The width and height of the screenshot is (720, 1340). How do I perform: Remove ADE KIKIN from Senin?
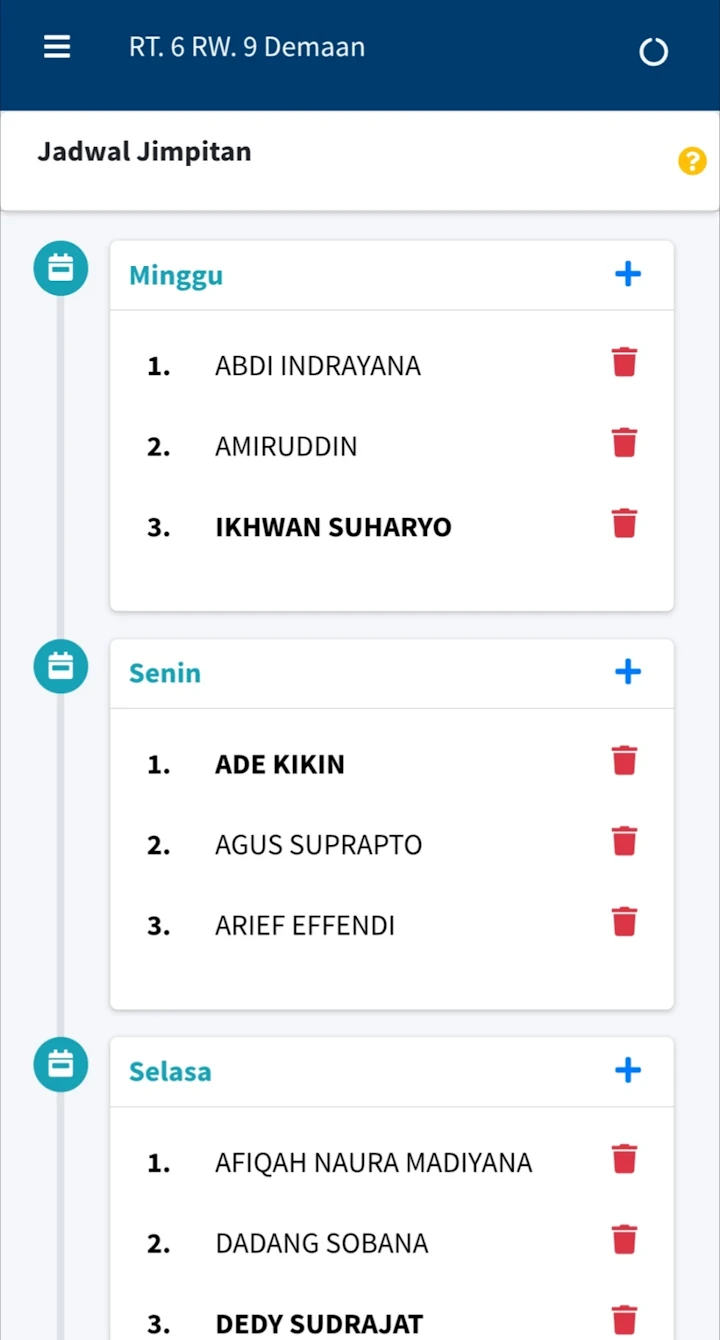click(624, 760)
